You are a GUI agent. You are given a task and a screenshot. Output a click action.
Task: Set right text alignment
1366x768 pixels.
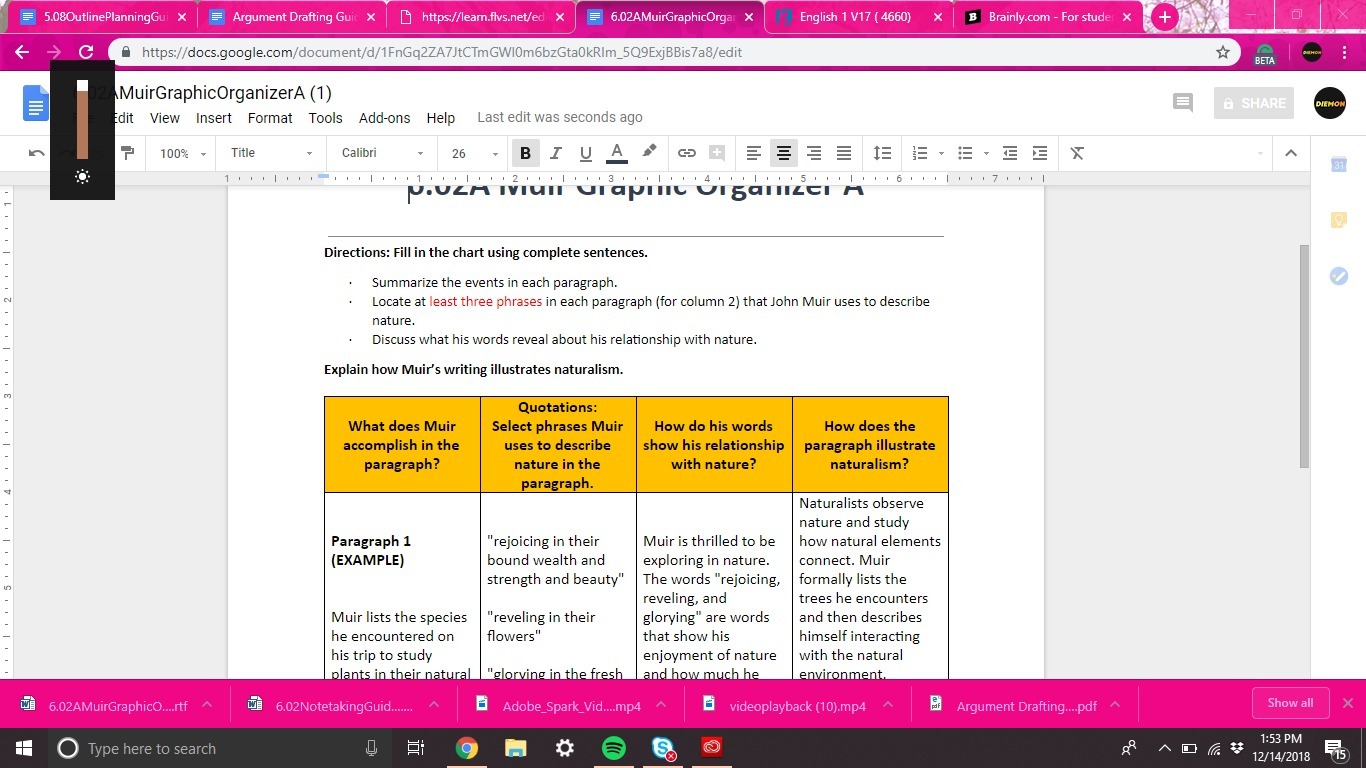[x=814, y=153]
